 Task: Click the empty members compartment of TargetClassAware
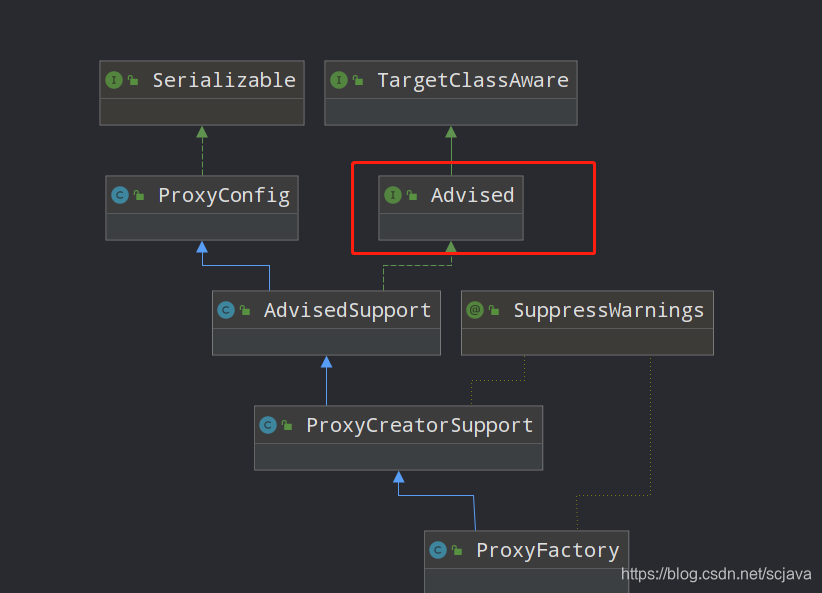pyautogui.click(x=451, y=112)
